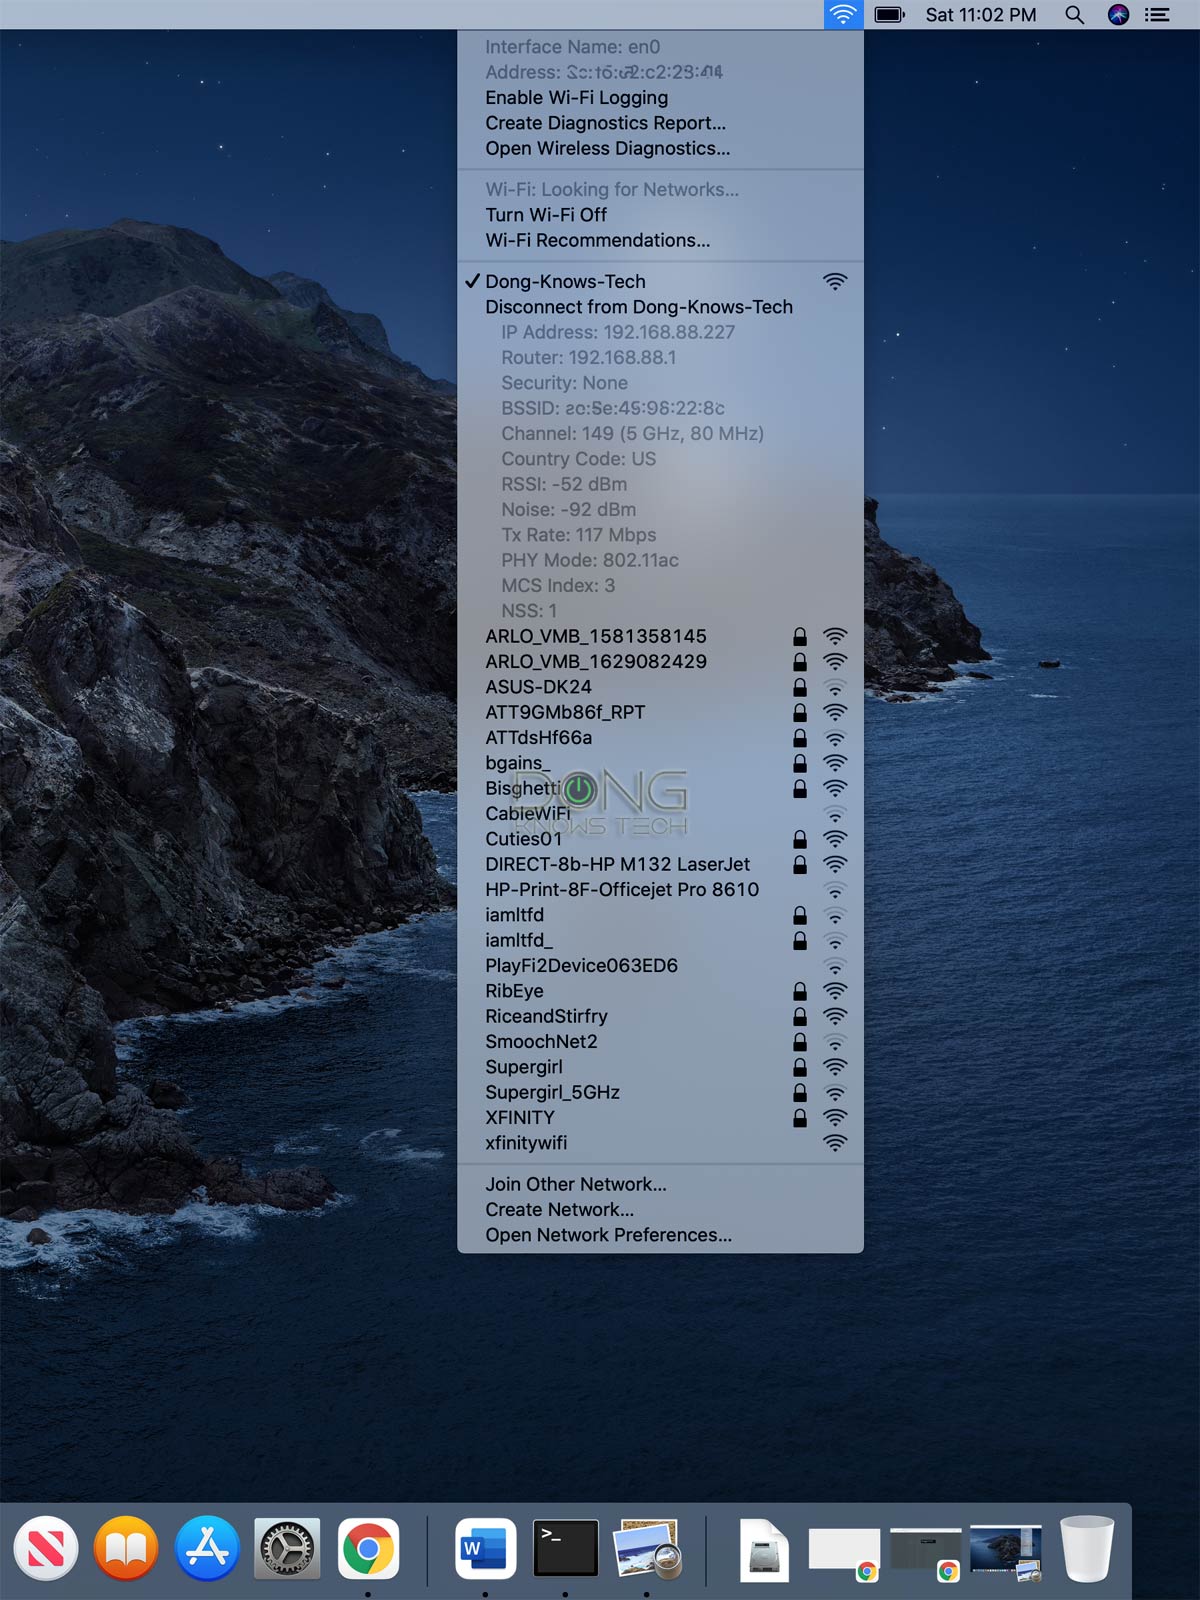Choose Open Wireless Diagnostics...
Viewport: 1200px width, 1600px height.
coord(660,148)
